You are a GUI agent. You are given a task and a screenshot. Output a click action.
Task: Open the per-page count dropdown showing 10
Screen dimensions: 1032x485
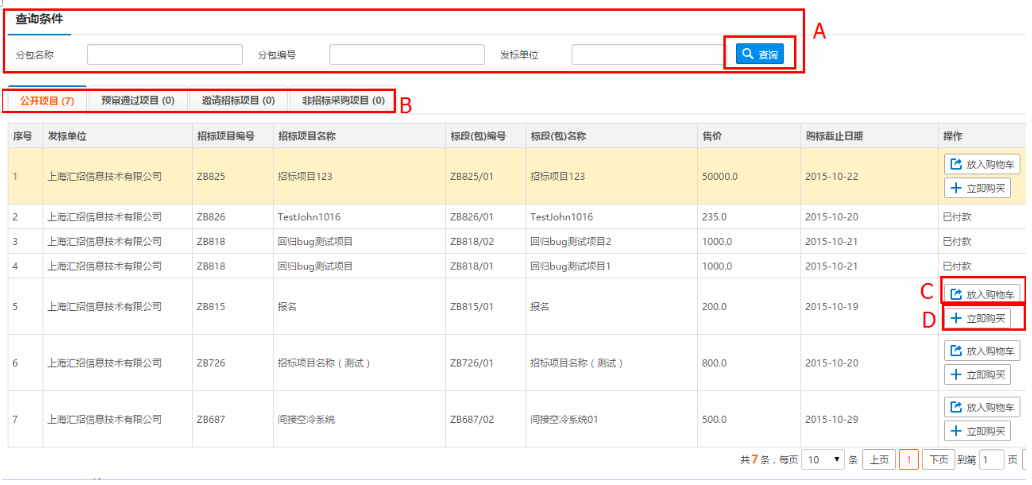(x=823, y=460)
